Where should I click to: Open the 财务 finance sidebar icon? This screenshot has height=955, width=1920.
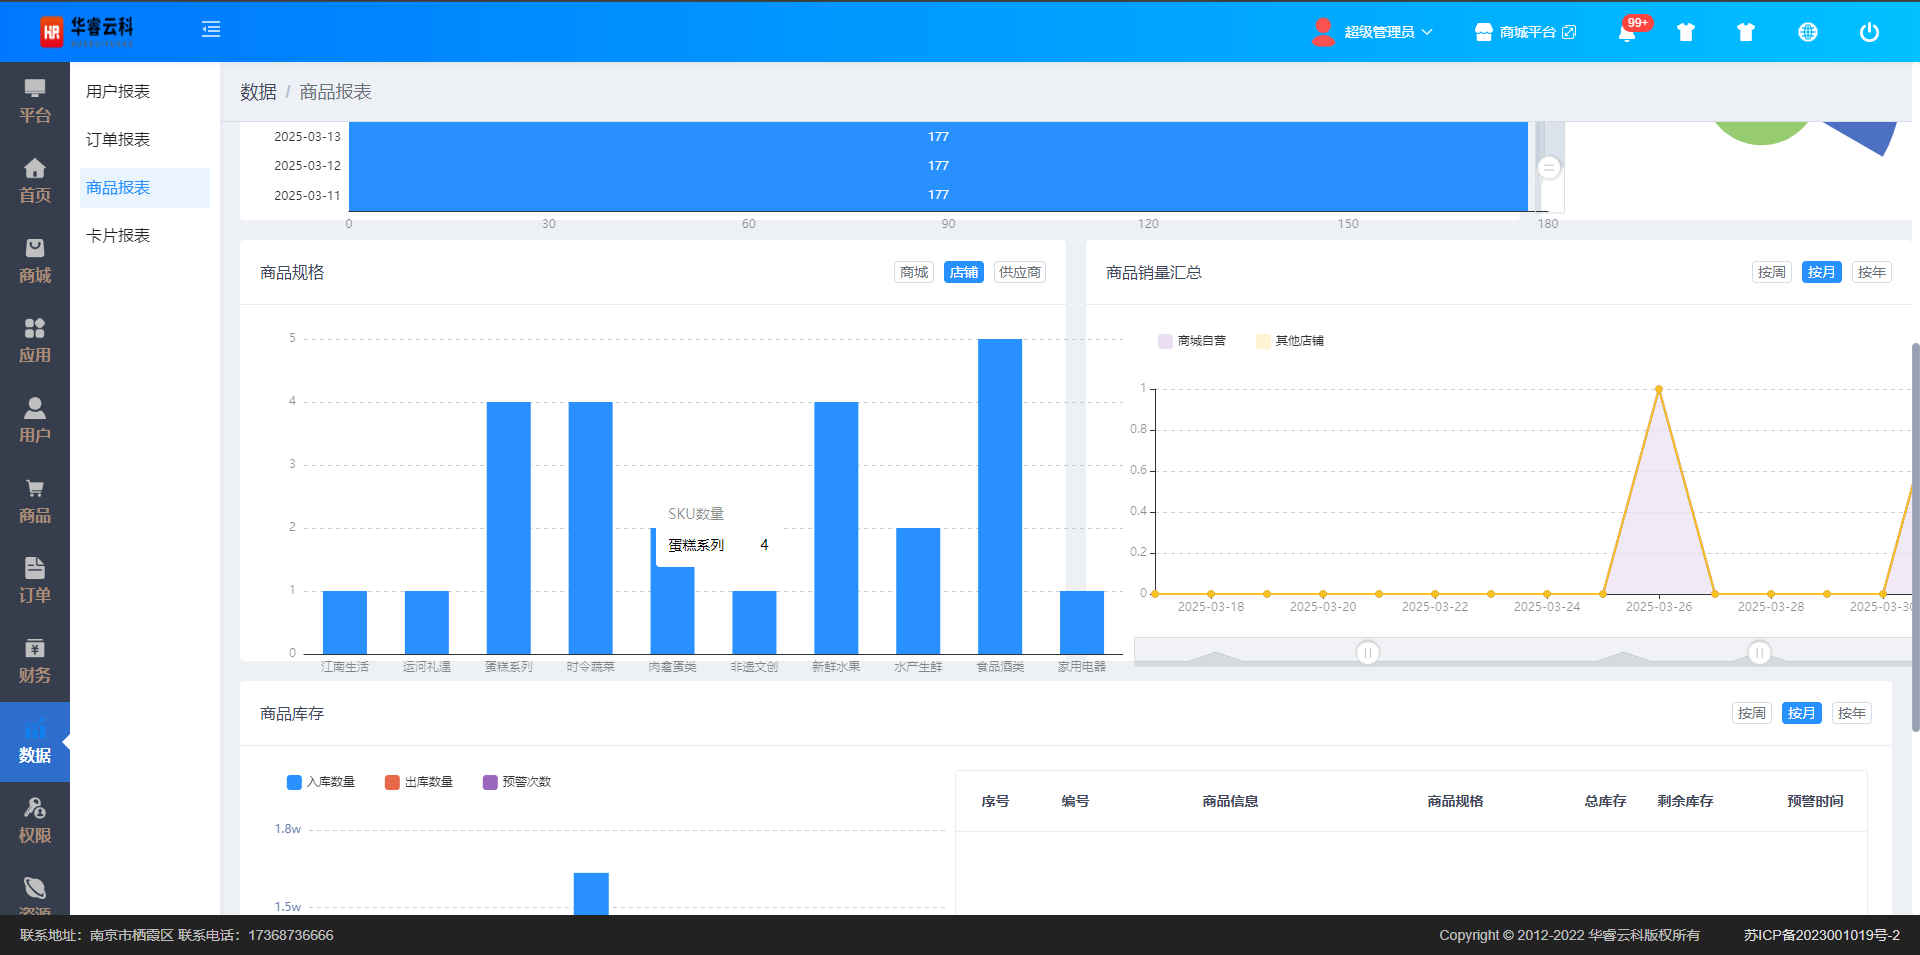click(35, 661)
